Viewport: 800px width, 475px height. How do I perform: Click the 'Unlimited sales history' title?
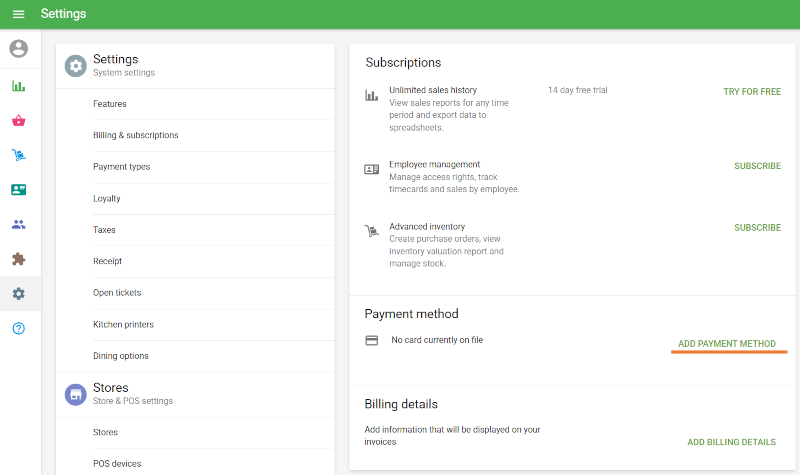coord(433,90)
